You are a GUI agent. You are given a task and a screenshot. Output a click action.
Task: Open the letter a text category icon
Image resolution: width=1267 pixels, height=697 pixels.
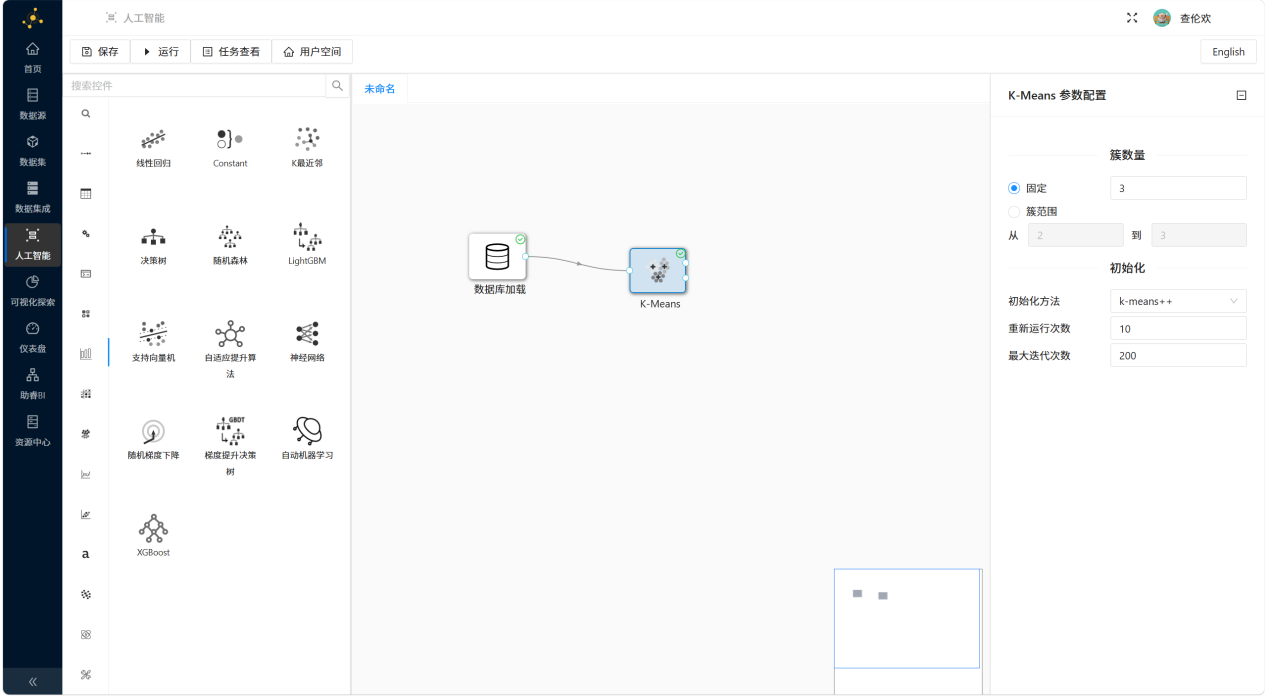pos(86,554)
